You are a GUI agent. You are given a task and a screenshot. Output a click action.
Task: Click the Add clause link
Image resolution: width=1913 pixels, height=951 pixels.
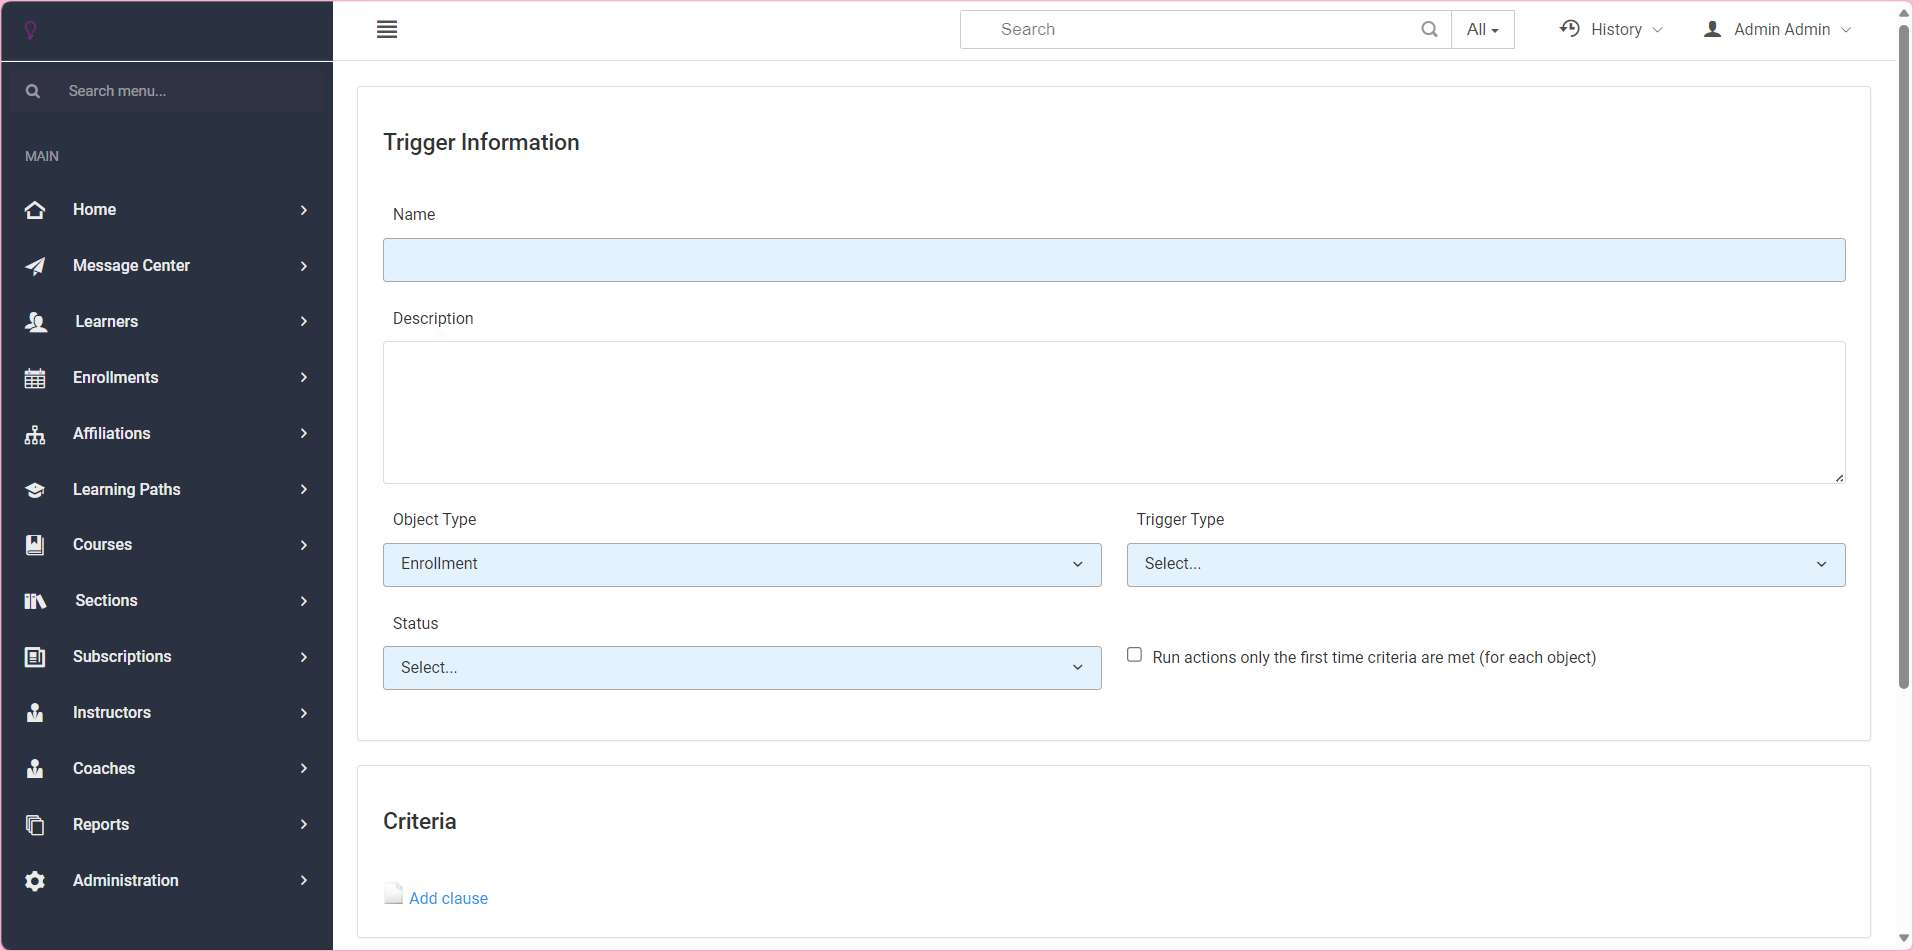pyautogui.click(x=448, y=898)
